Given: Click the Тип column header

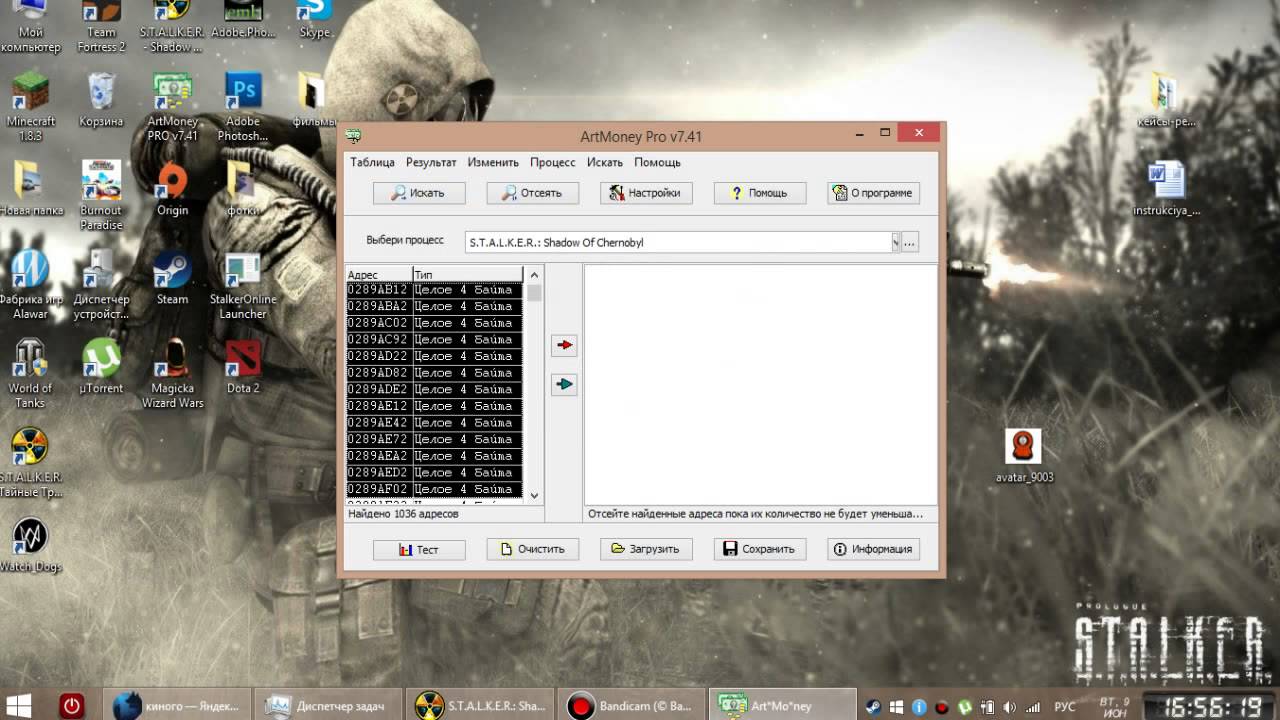Looking at the screenshot, I should coord(468,274).
